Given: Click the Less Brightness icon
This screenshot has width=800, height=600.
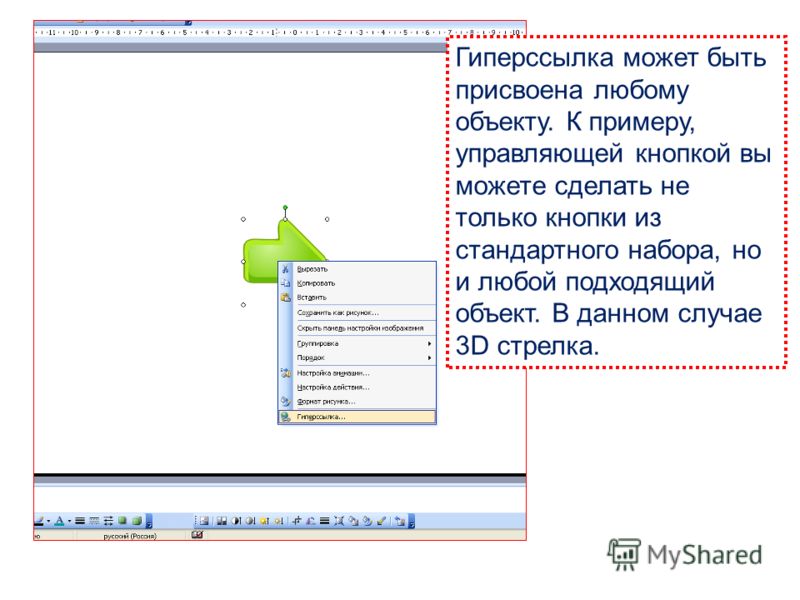Looking at the screenshot, I should (279, 521).
